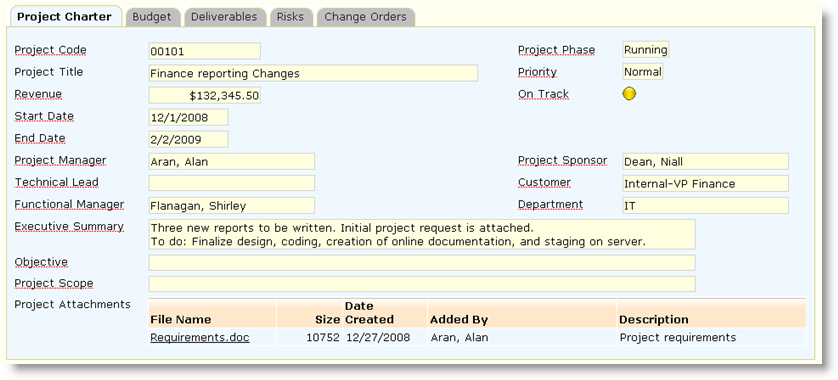
Task: Open the Priority value Normal
Action: point(643,72)
